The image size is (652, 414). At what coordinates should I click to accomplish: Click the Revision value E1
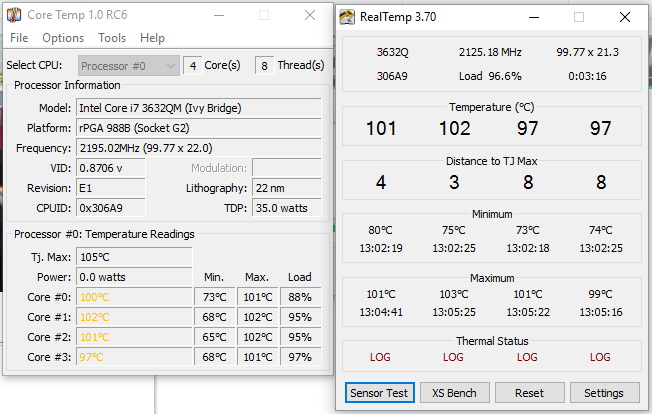[x=111, y=188]
